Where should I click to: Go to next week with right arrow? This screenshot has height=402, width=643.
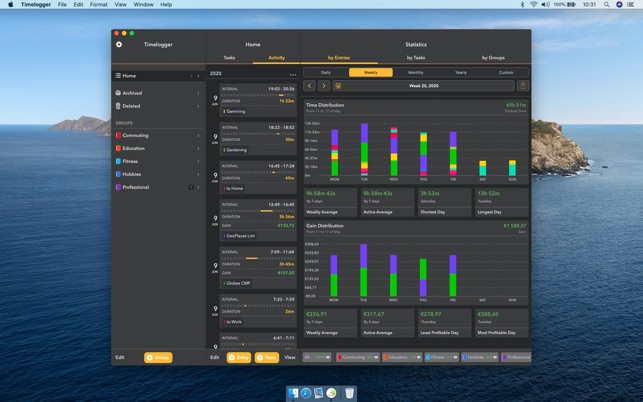coord(324,86)
